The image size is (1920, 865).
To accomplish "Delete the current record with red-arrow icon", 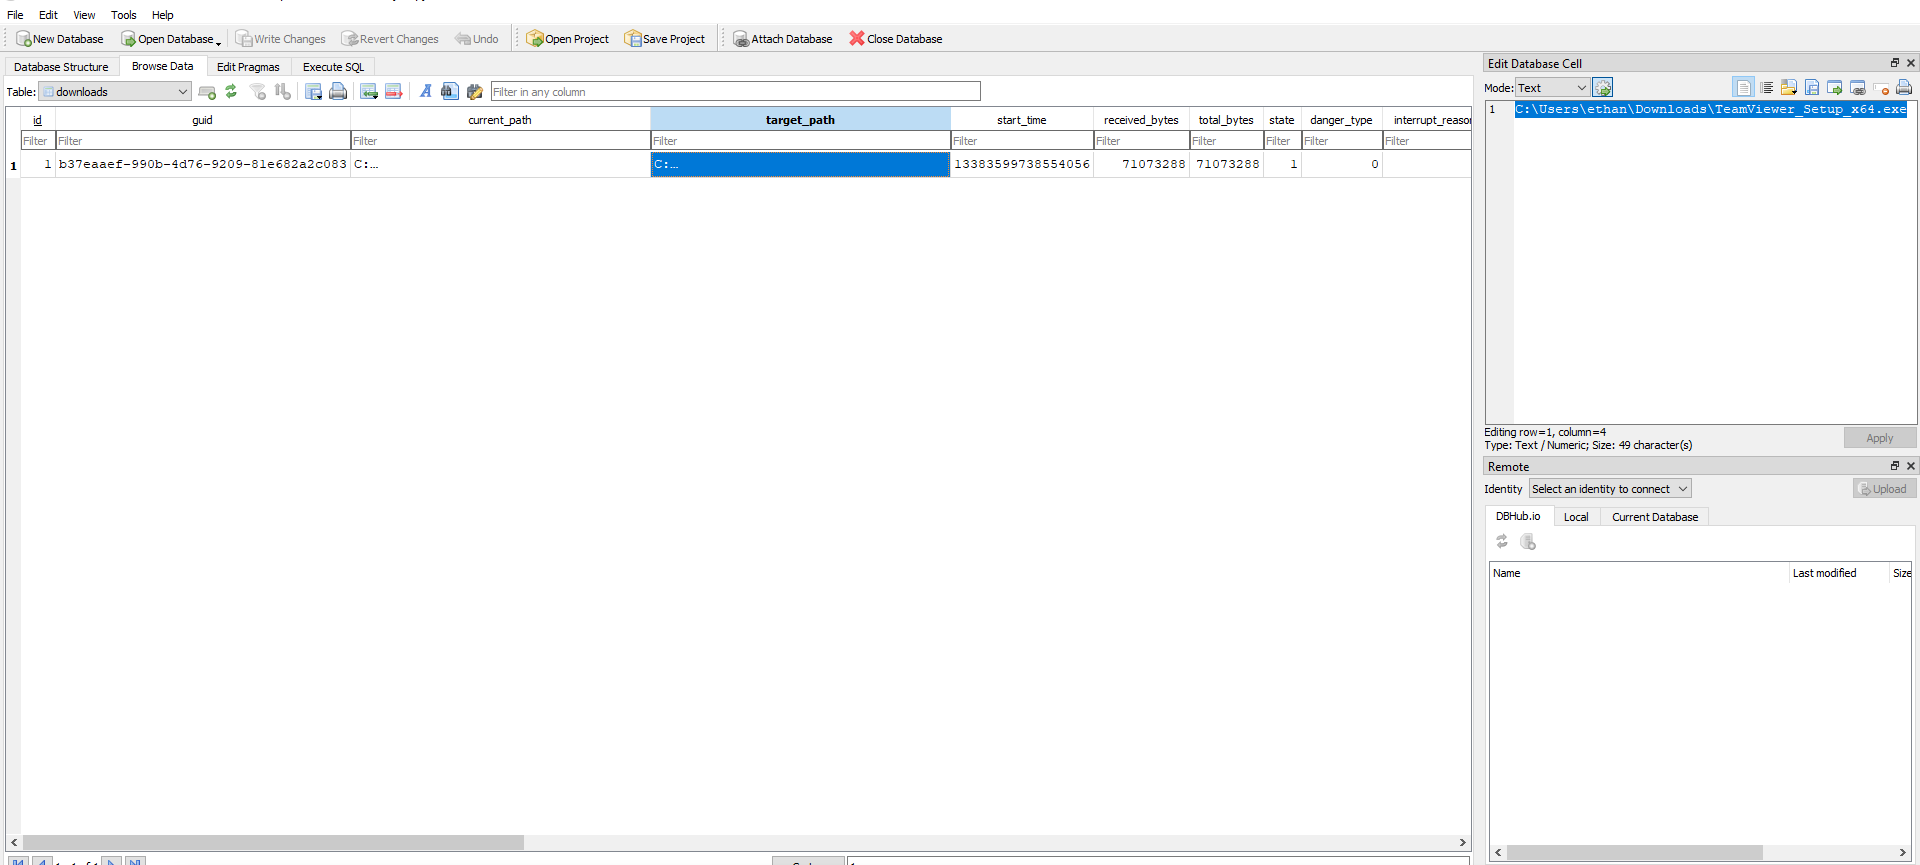I will tap(394, 92).
